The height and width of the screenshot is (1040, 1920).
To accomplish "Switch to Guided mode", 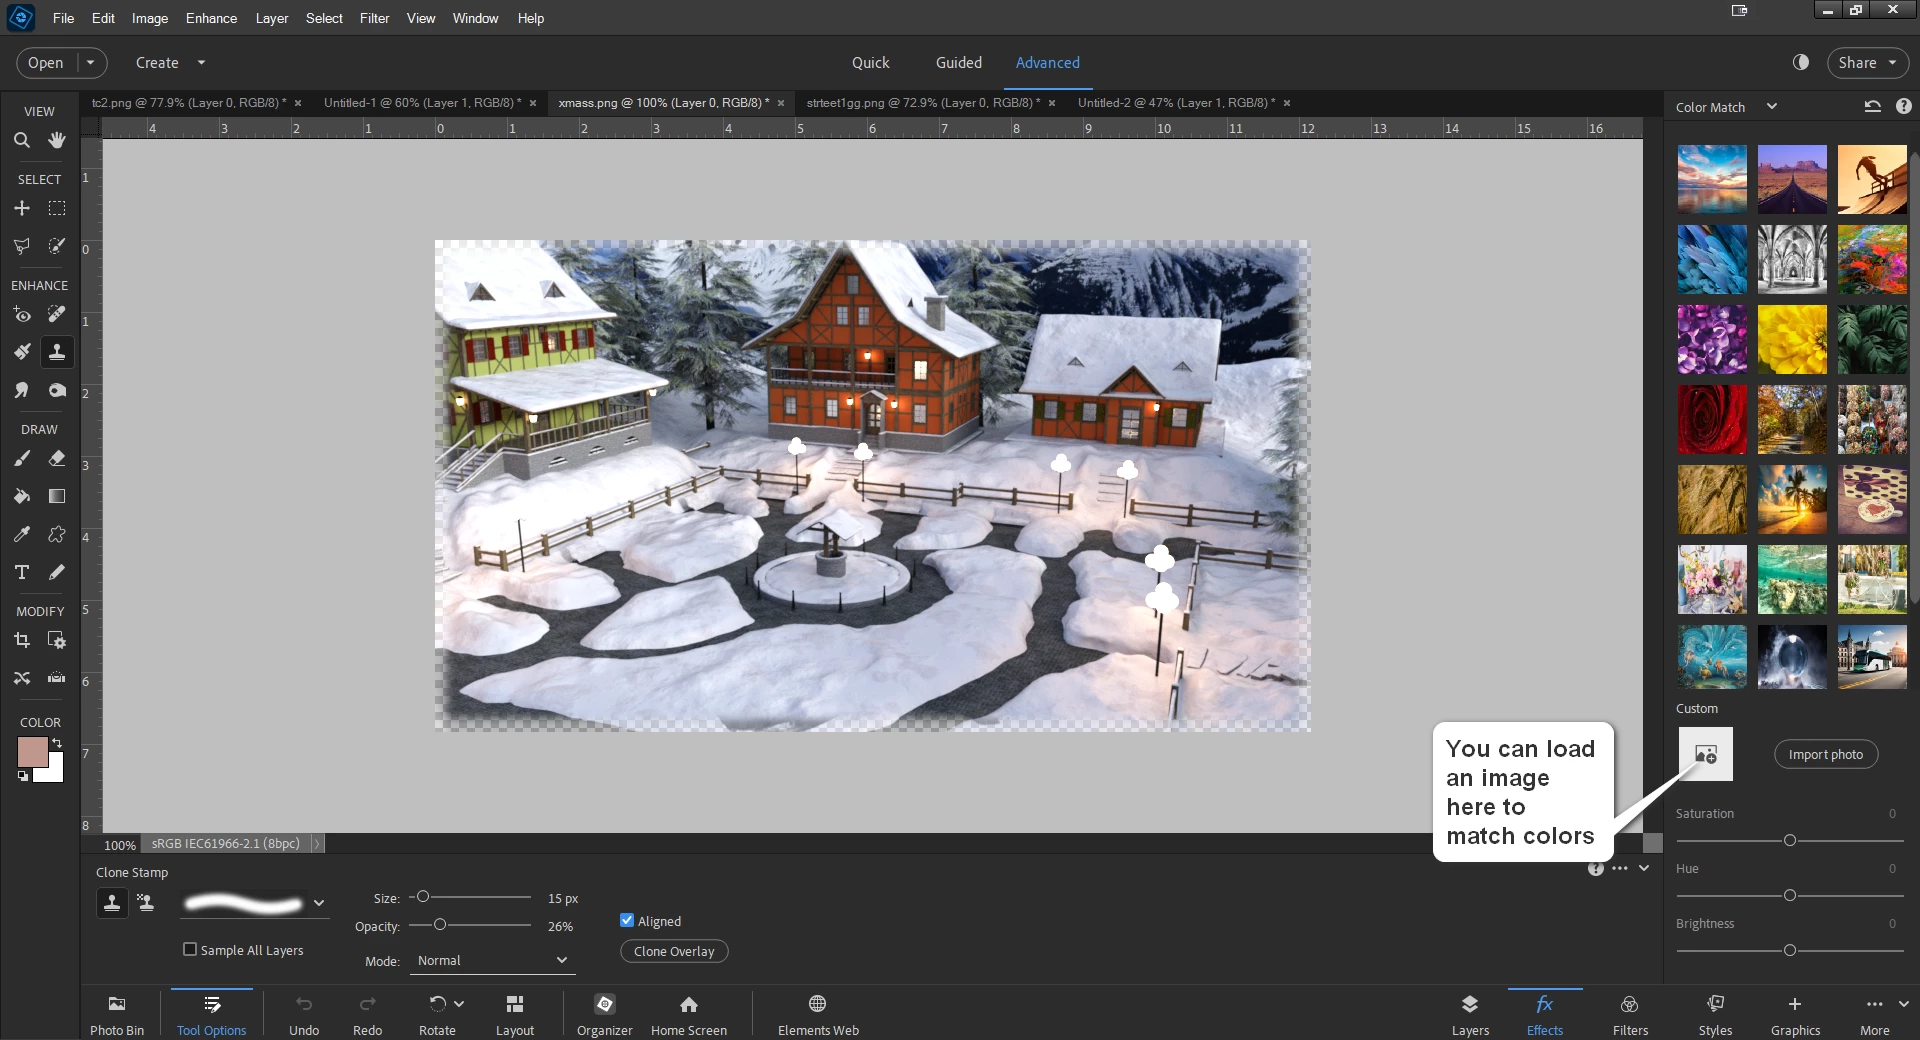I will click(958, 62).
